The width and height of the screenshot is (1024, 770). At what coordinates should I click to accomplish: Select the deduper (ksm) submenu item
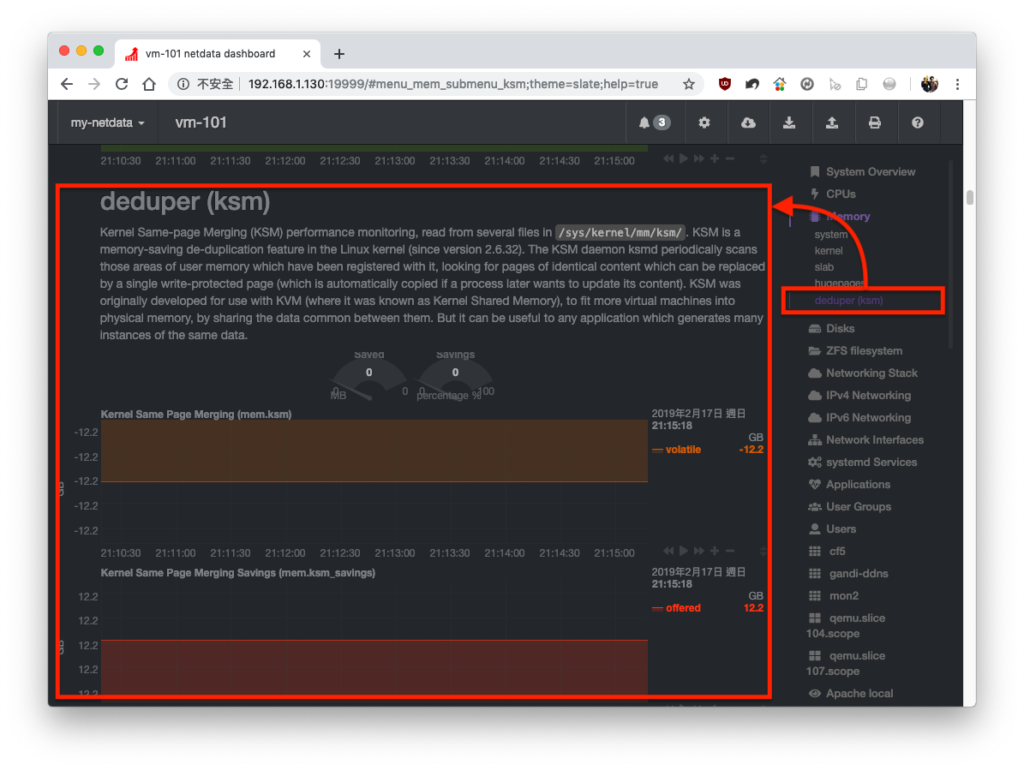click(849, 300)
